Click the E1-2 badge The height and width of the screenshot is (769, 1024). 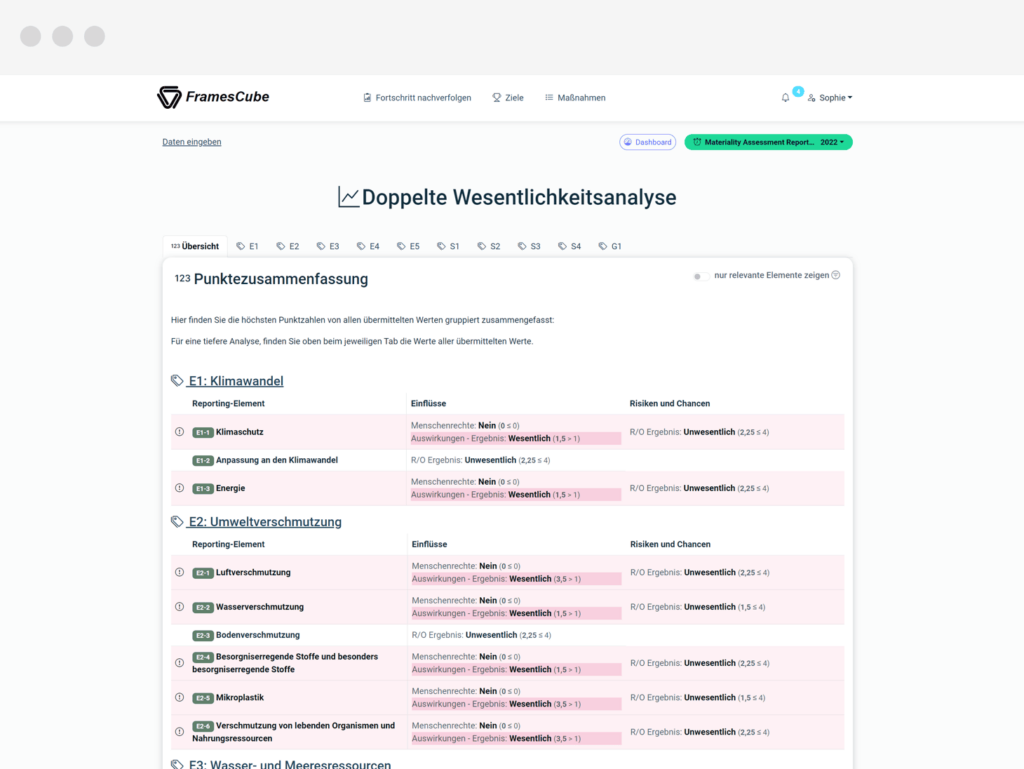pos(202,460)
